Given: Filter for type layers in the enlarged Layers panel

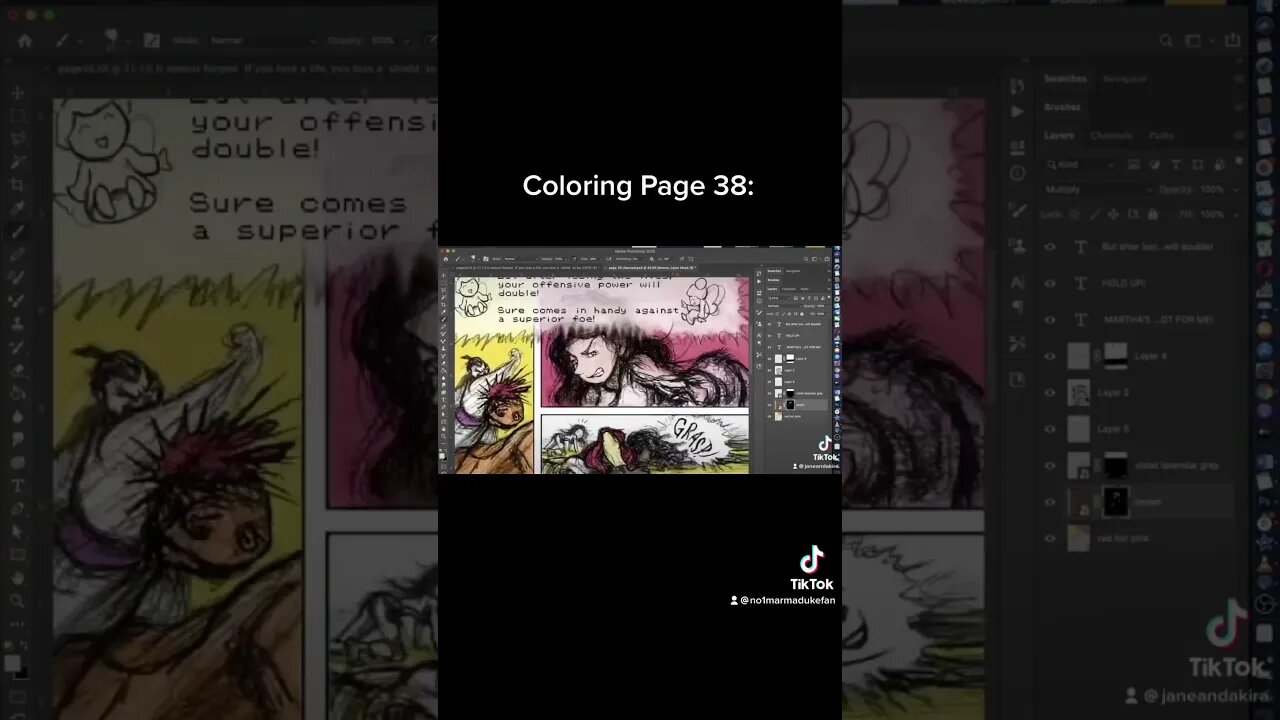Looking at the screenshot, I should point(1176,164).
